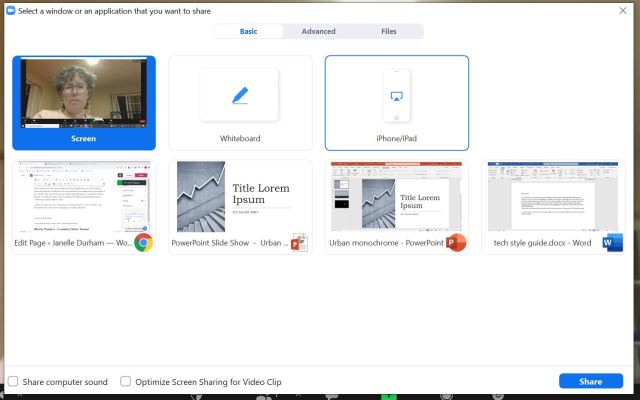Go to the Files tab

coord(389,31)
